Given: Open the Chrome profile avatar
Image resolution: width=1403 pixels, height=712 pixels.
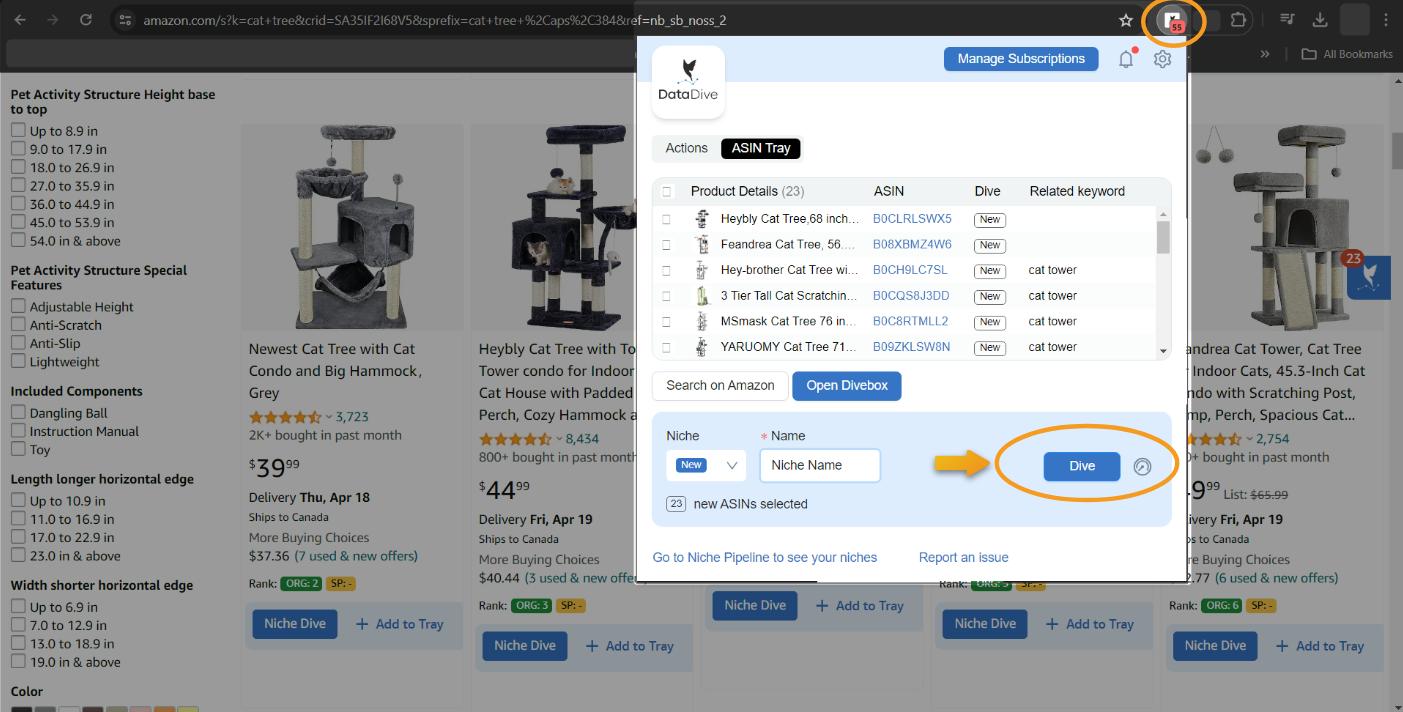Looking at the screenshot, I should pyautogui.click(x=1354, y=20).
